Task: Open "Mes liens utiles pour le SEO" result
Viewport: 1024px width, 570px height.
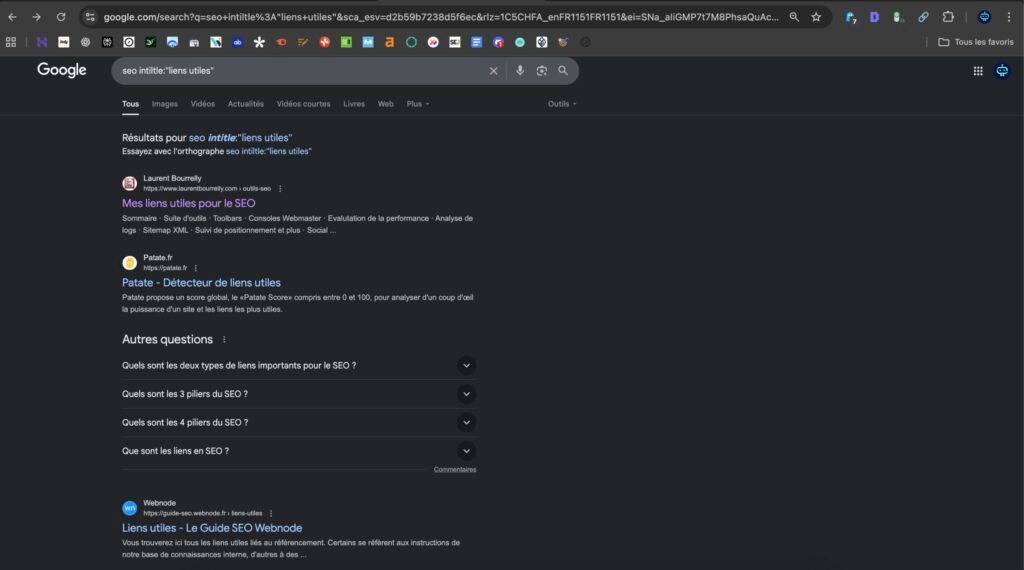Action: pos(189,203)
